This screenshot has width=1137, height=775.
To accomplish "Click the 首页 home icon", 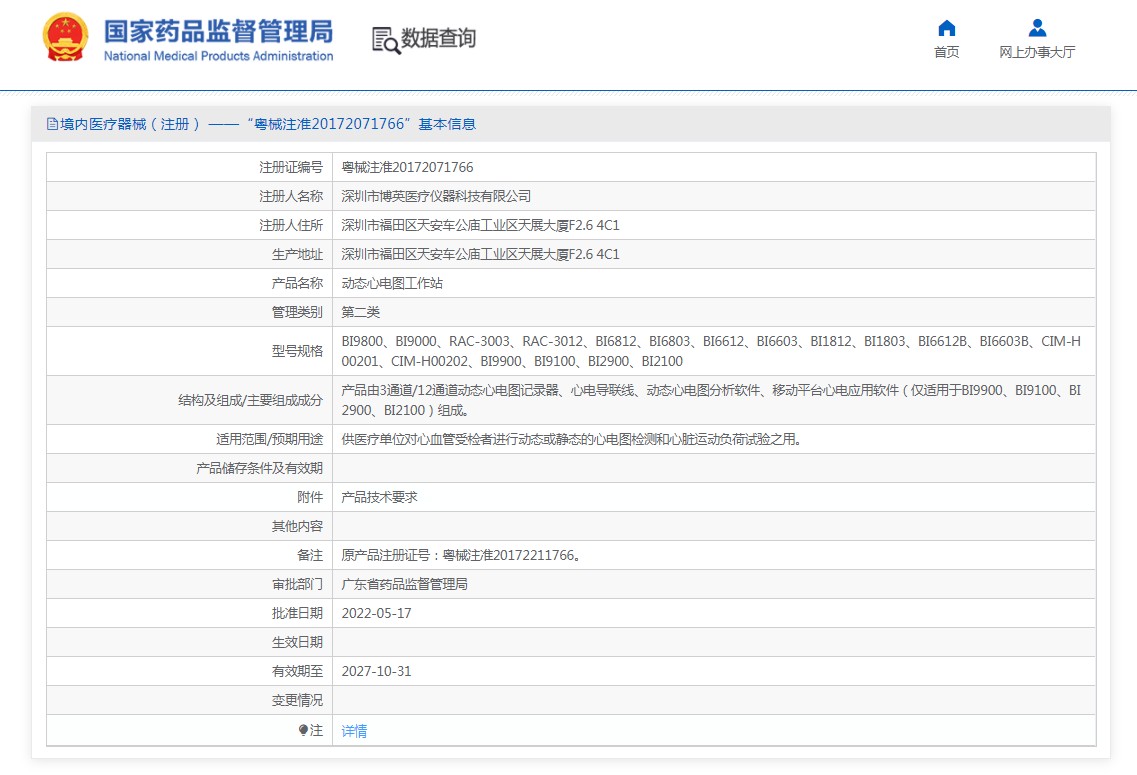I will click(946, 28).
